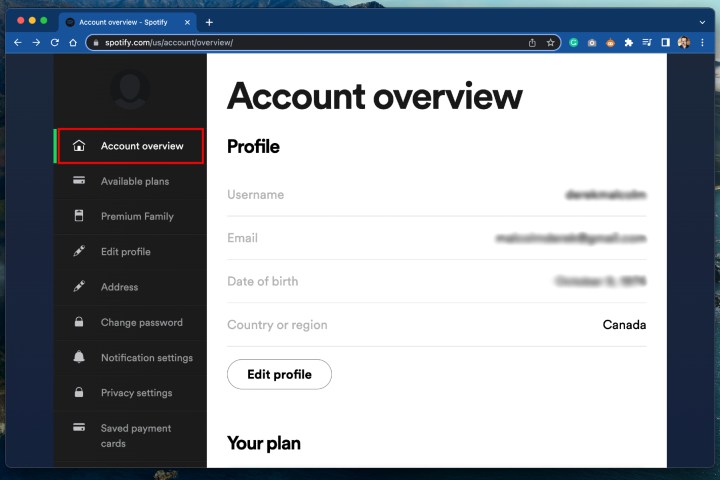Click the bell icon for Notification settings
The image size is (720, 480).
click(x=79, y=357)
